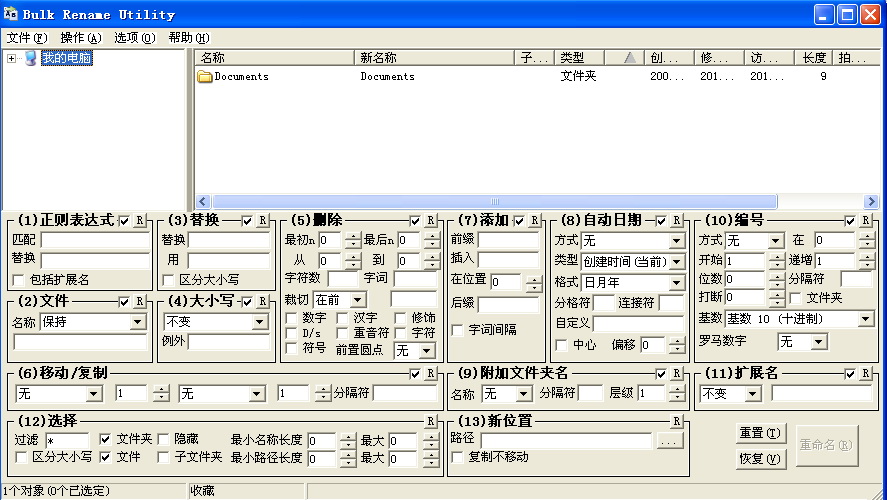Reset section (12) 选择 with R button

pyautogui.click(x=430, y=421)
